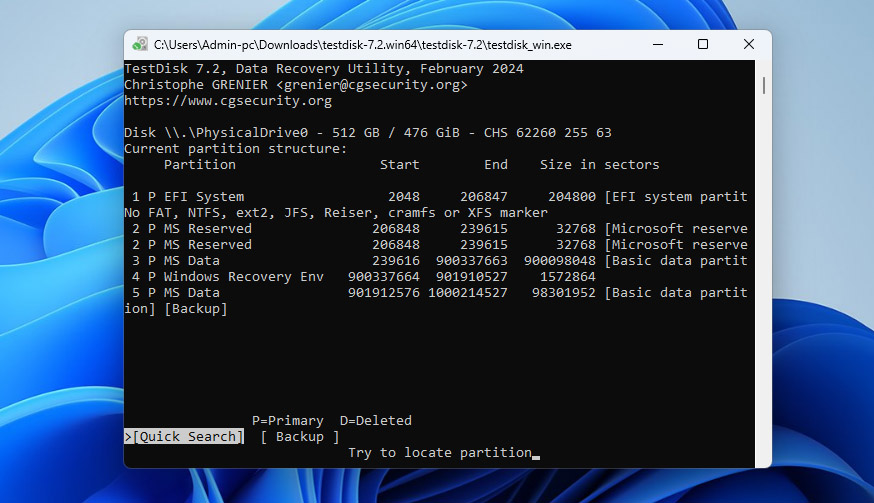Click the 'Current partition structure:' line

236,149
